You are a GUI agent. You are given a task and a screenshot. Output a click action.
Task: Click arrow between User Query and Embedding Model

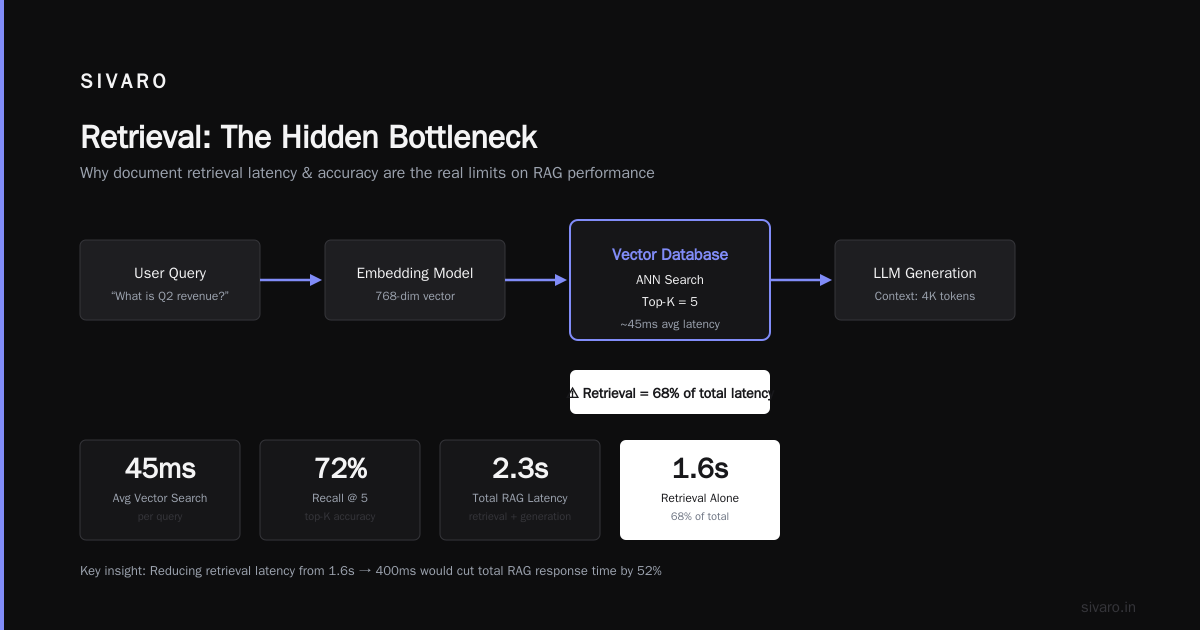click(x=291, y=280)
